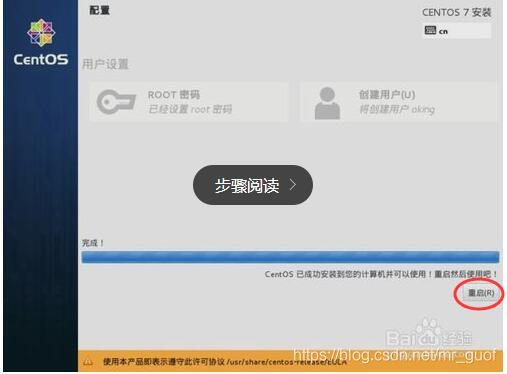The image size is (507, 374).
Task: Click the keyboard layout icon
Action: 430,30
